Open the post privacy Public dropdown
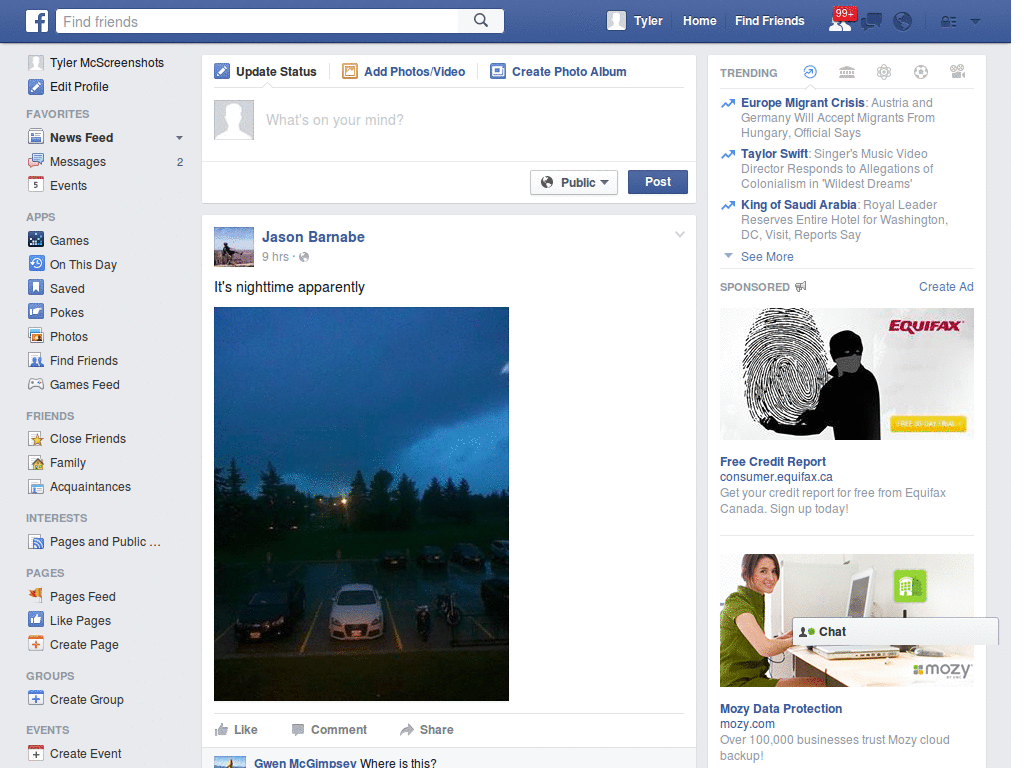The height and width of the screenshot is (768, 1024). (573, 182)
